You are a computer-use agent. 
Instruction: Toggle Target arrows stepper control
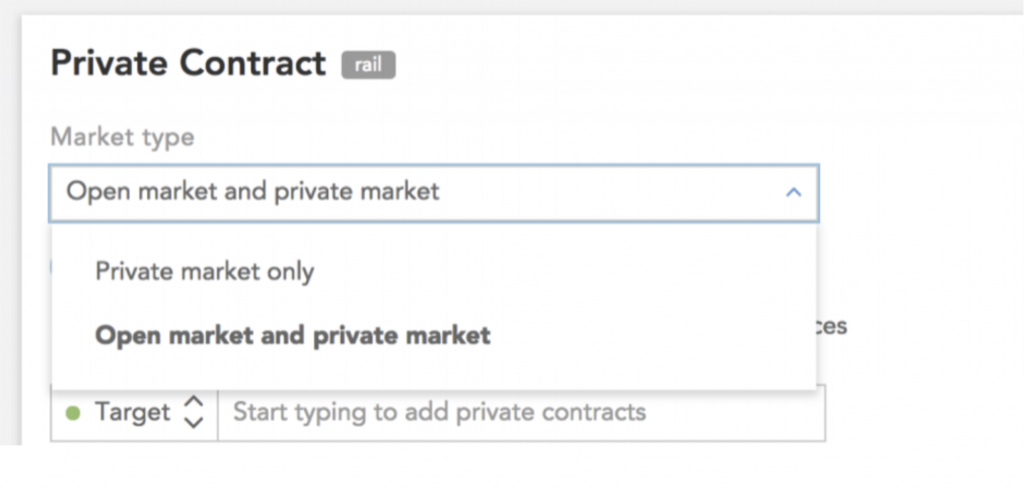[x=193, y=412]
